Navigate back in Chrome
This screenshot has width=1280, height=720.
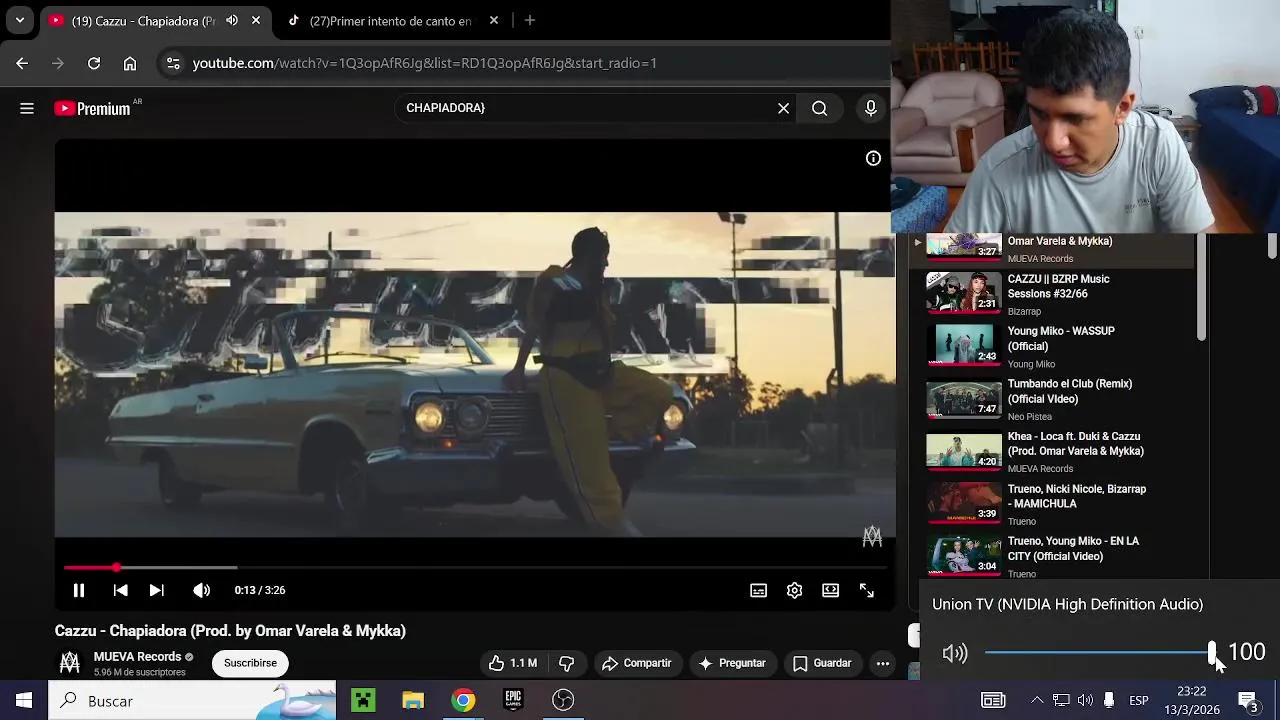(x=22, y=63)
